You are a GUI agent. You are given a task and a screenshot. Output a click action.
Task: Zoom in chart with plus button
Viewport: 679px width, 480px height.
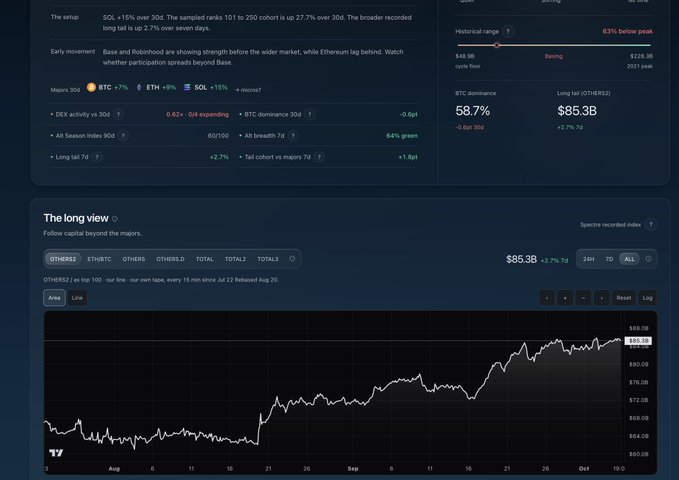(565, 298)
